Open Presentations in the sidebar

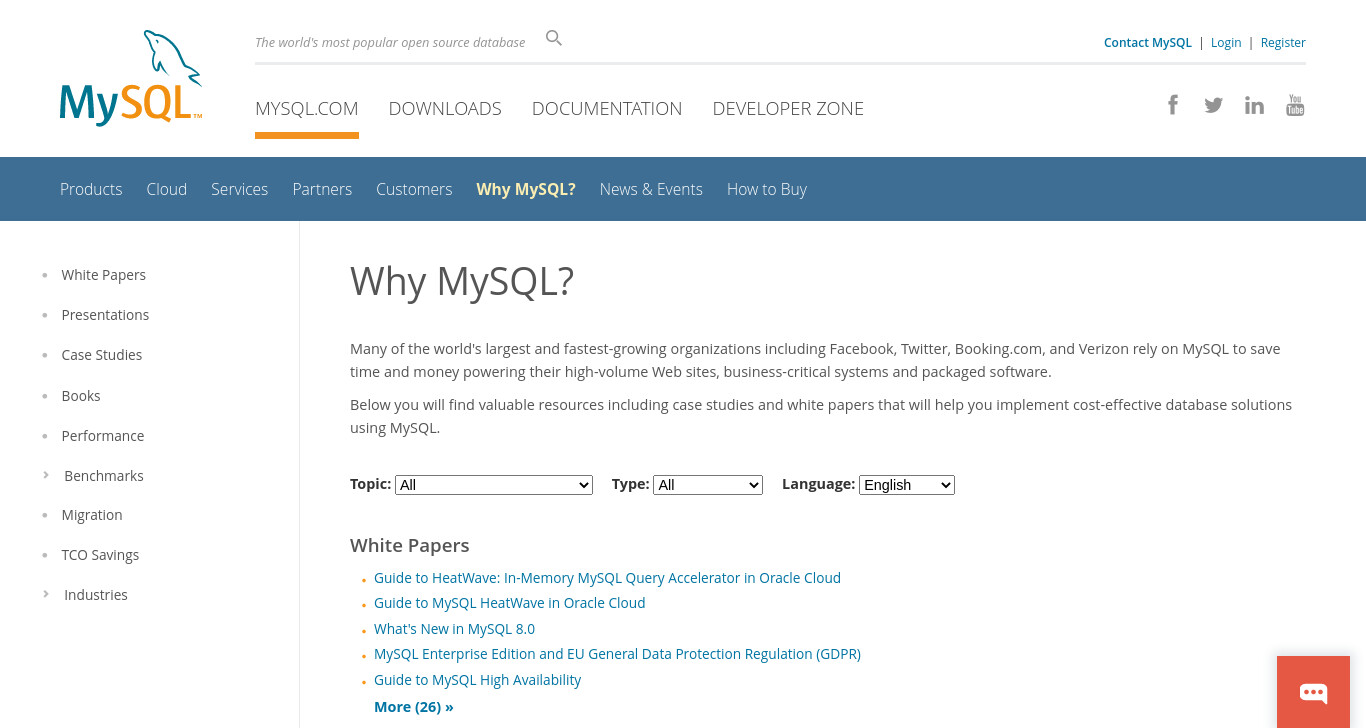pyautogui.click(x=105, y=315)
